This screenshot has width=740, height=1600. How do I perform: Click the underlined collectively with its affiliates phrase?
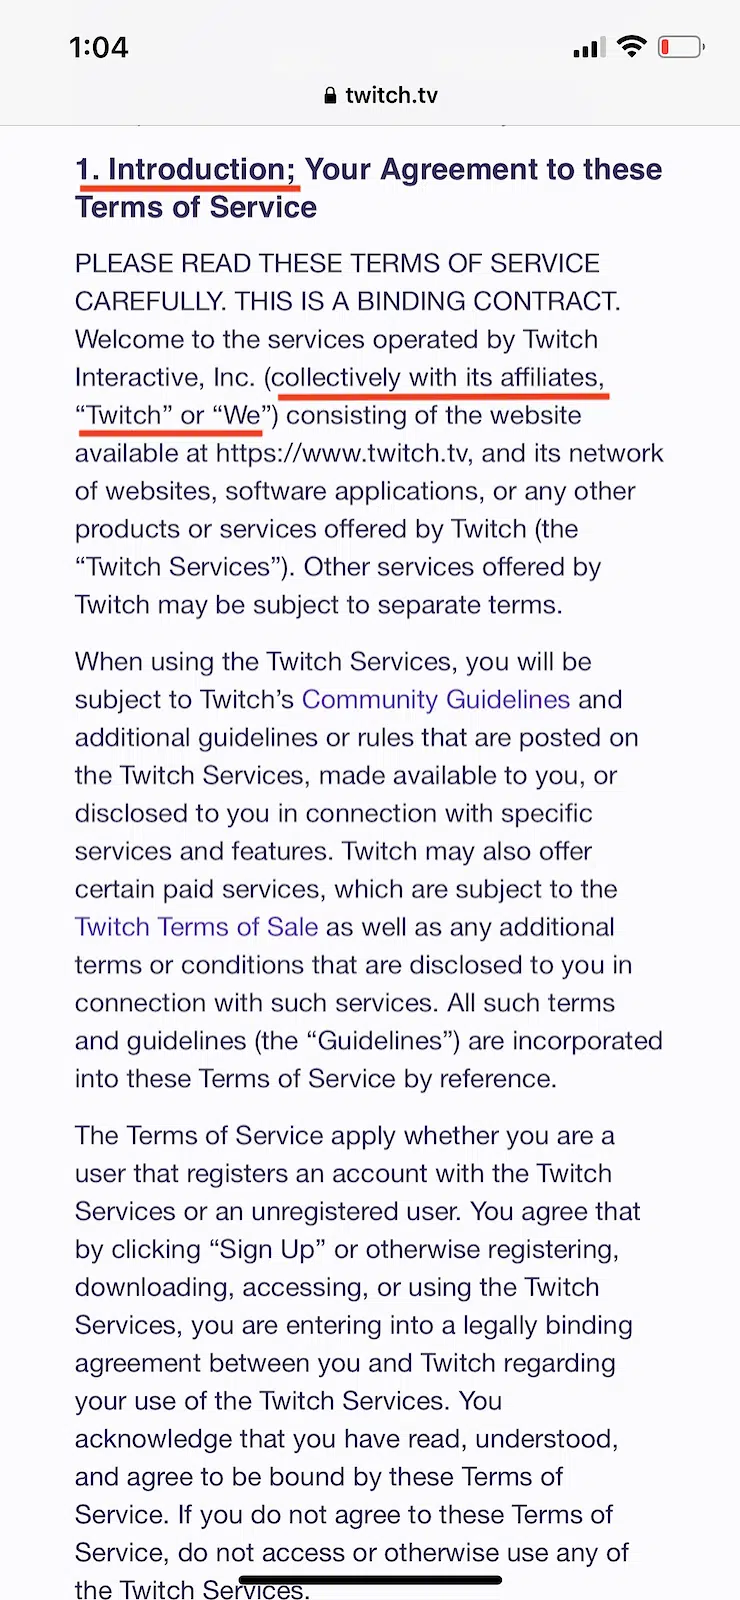[x=437, y=377]
